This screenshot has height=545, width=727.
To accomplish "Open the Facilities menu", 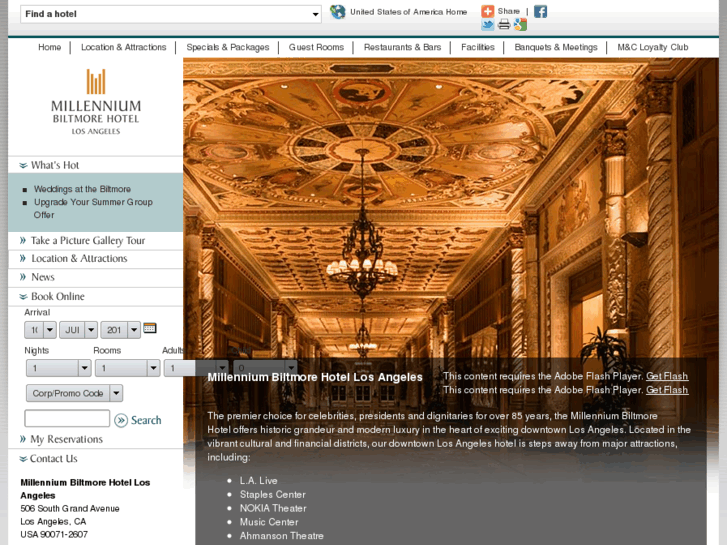I will (478, 47).
